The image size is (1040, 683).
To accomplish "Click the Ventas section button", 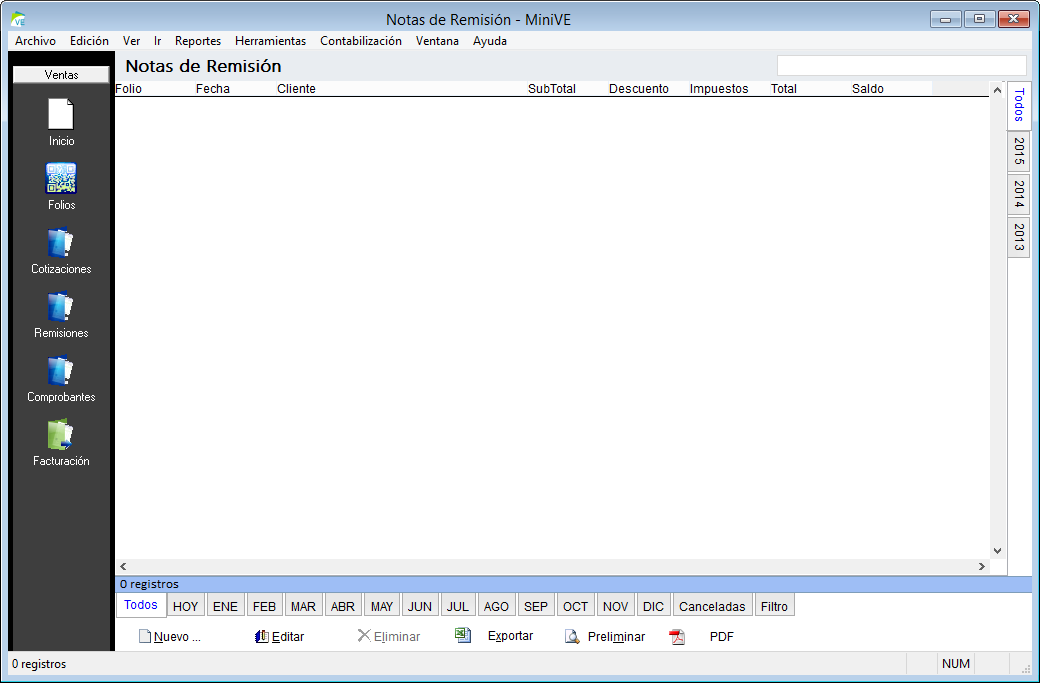I will (x=61, y=75).
